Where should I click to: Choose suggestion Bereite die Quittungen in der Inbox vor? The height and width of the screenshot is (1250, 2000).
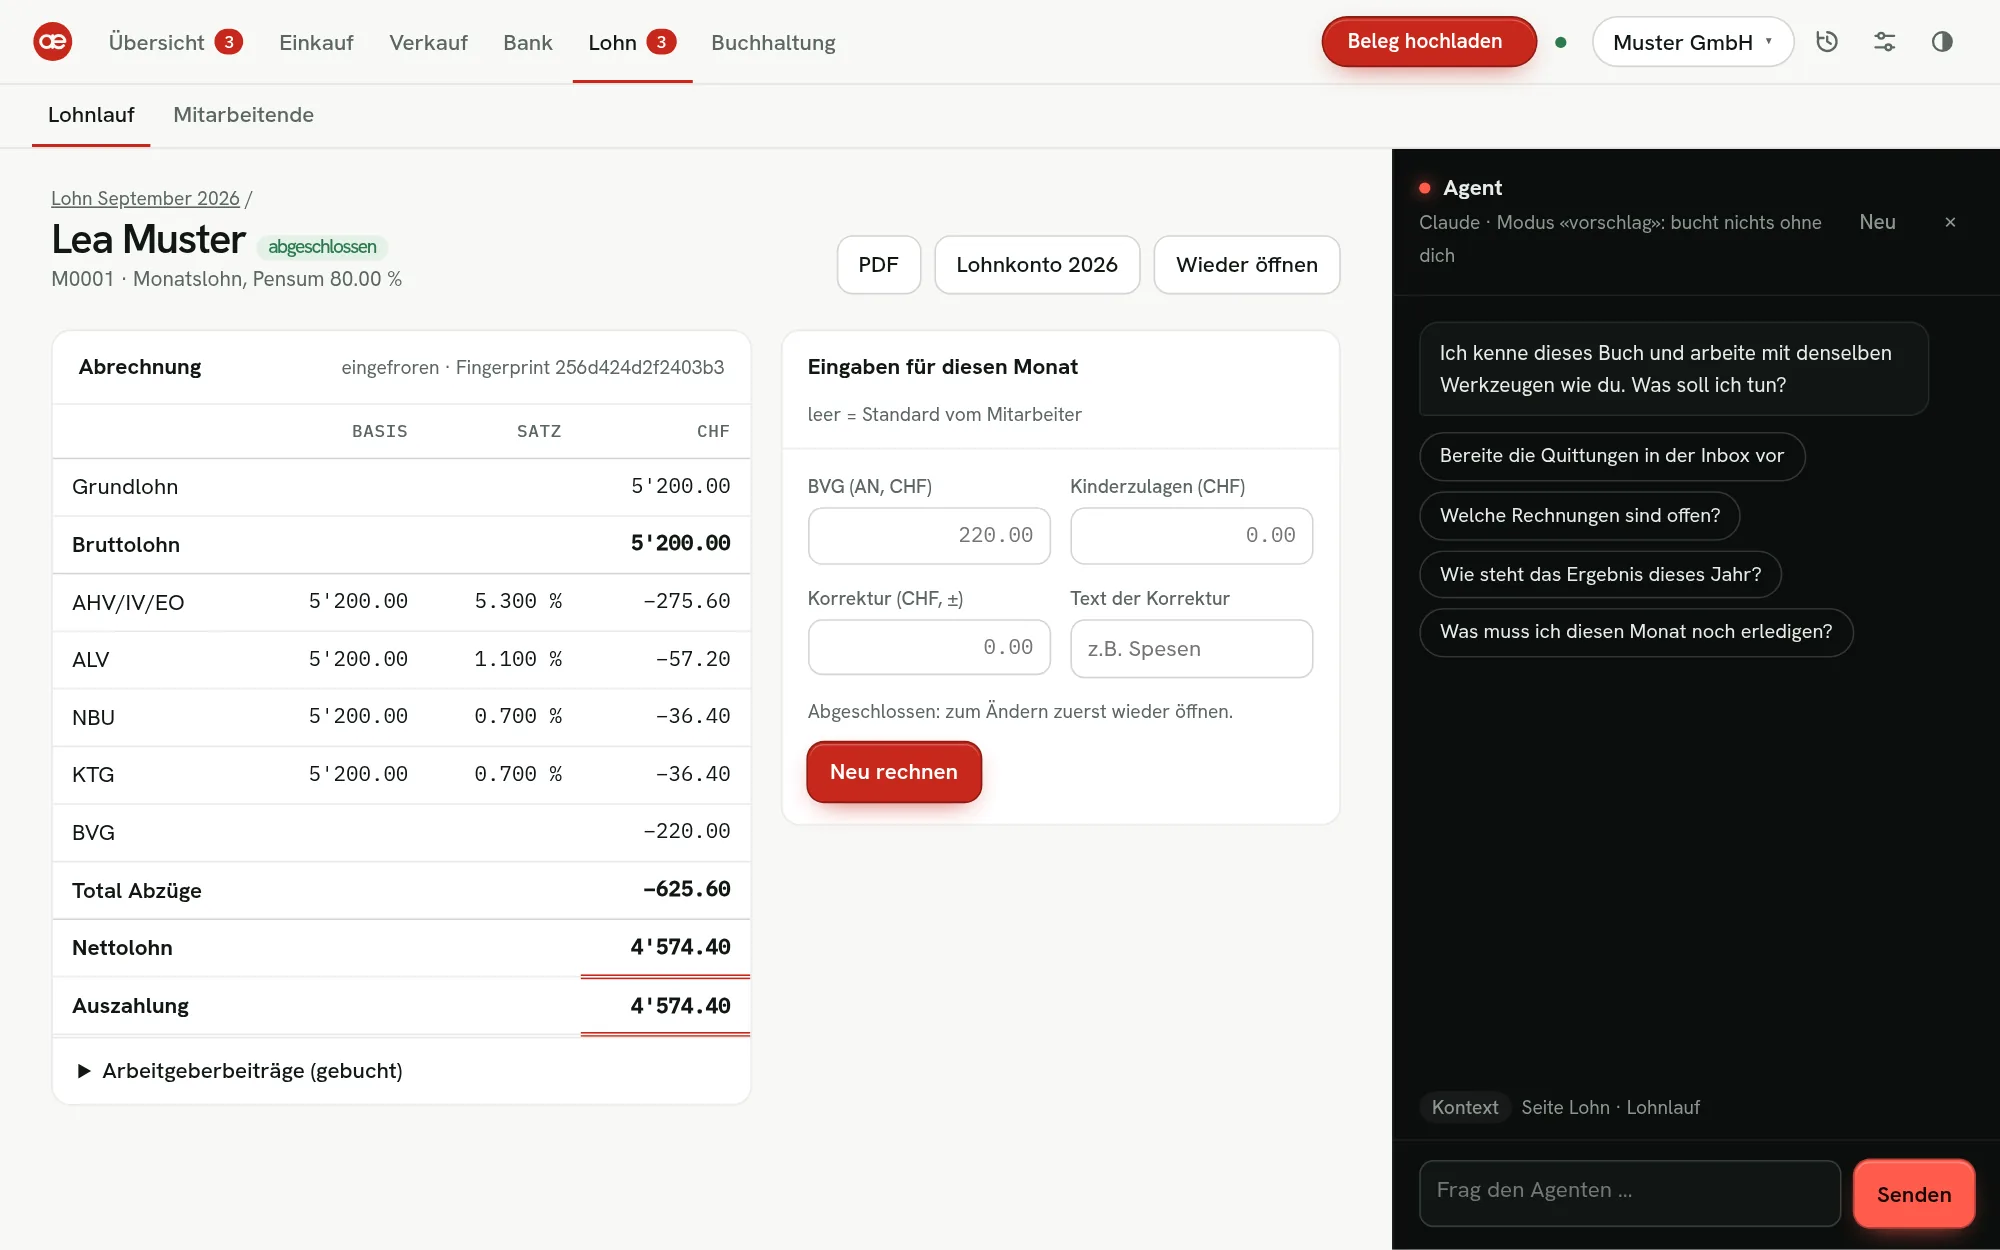point(1611,456)
